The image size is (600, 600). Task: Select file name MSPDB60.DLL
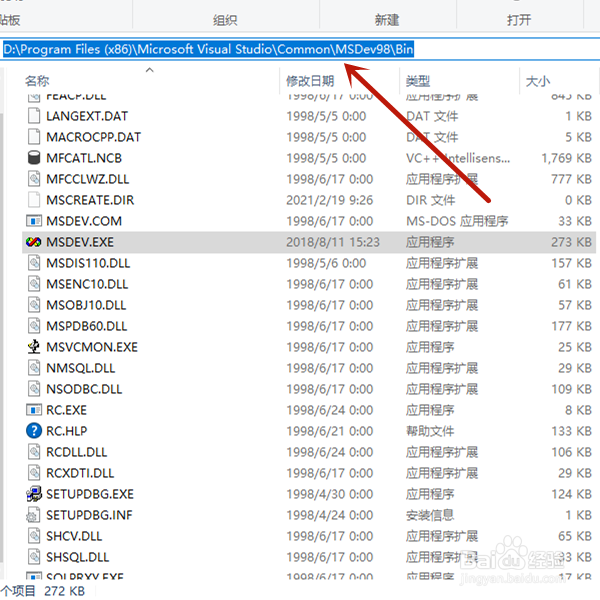(x=86, y=326)
